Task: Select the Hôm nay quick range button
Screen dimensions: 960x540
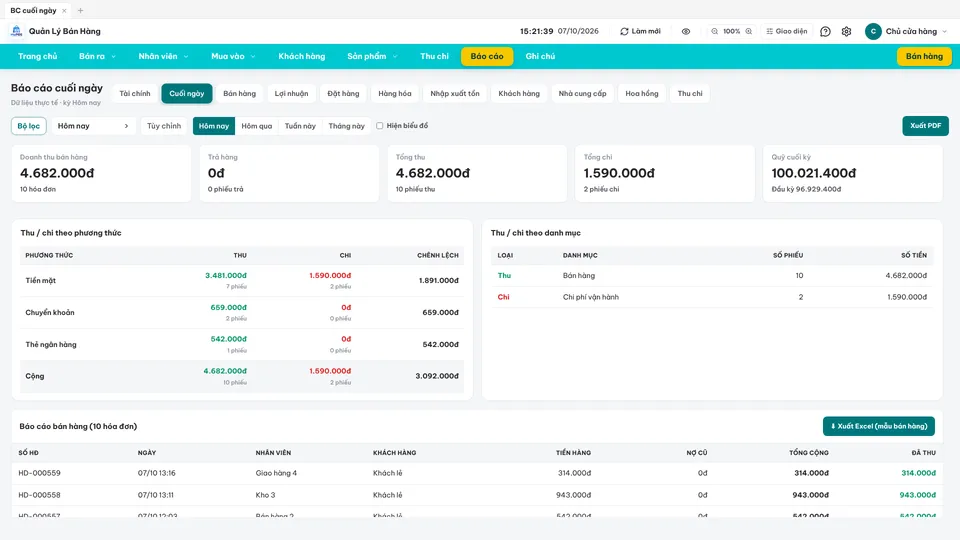Action: click(214, 126)
